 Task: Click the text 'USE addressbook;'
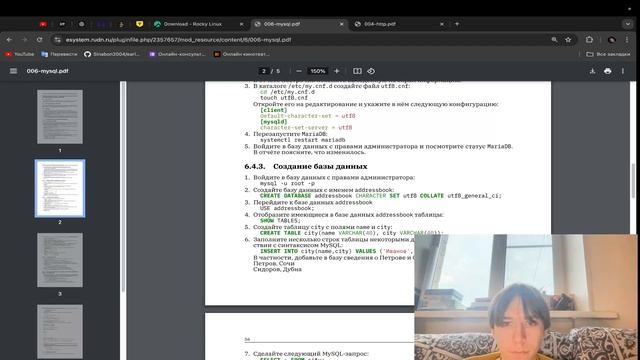[287, 208]
